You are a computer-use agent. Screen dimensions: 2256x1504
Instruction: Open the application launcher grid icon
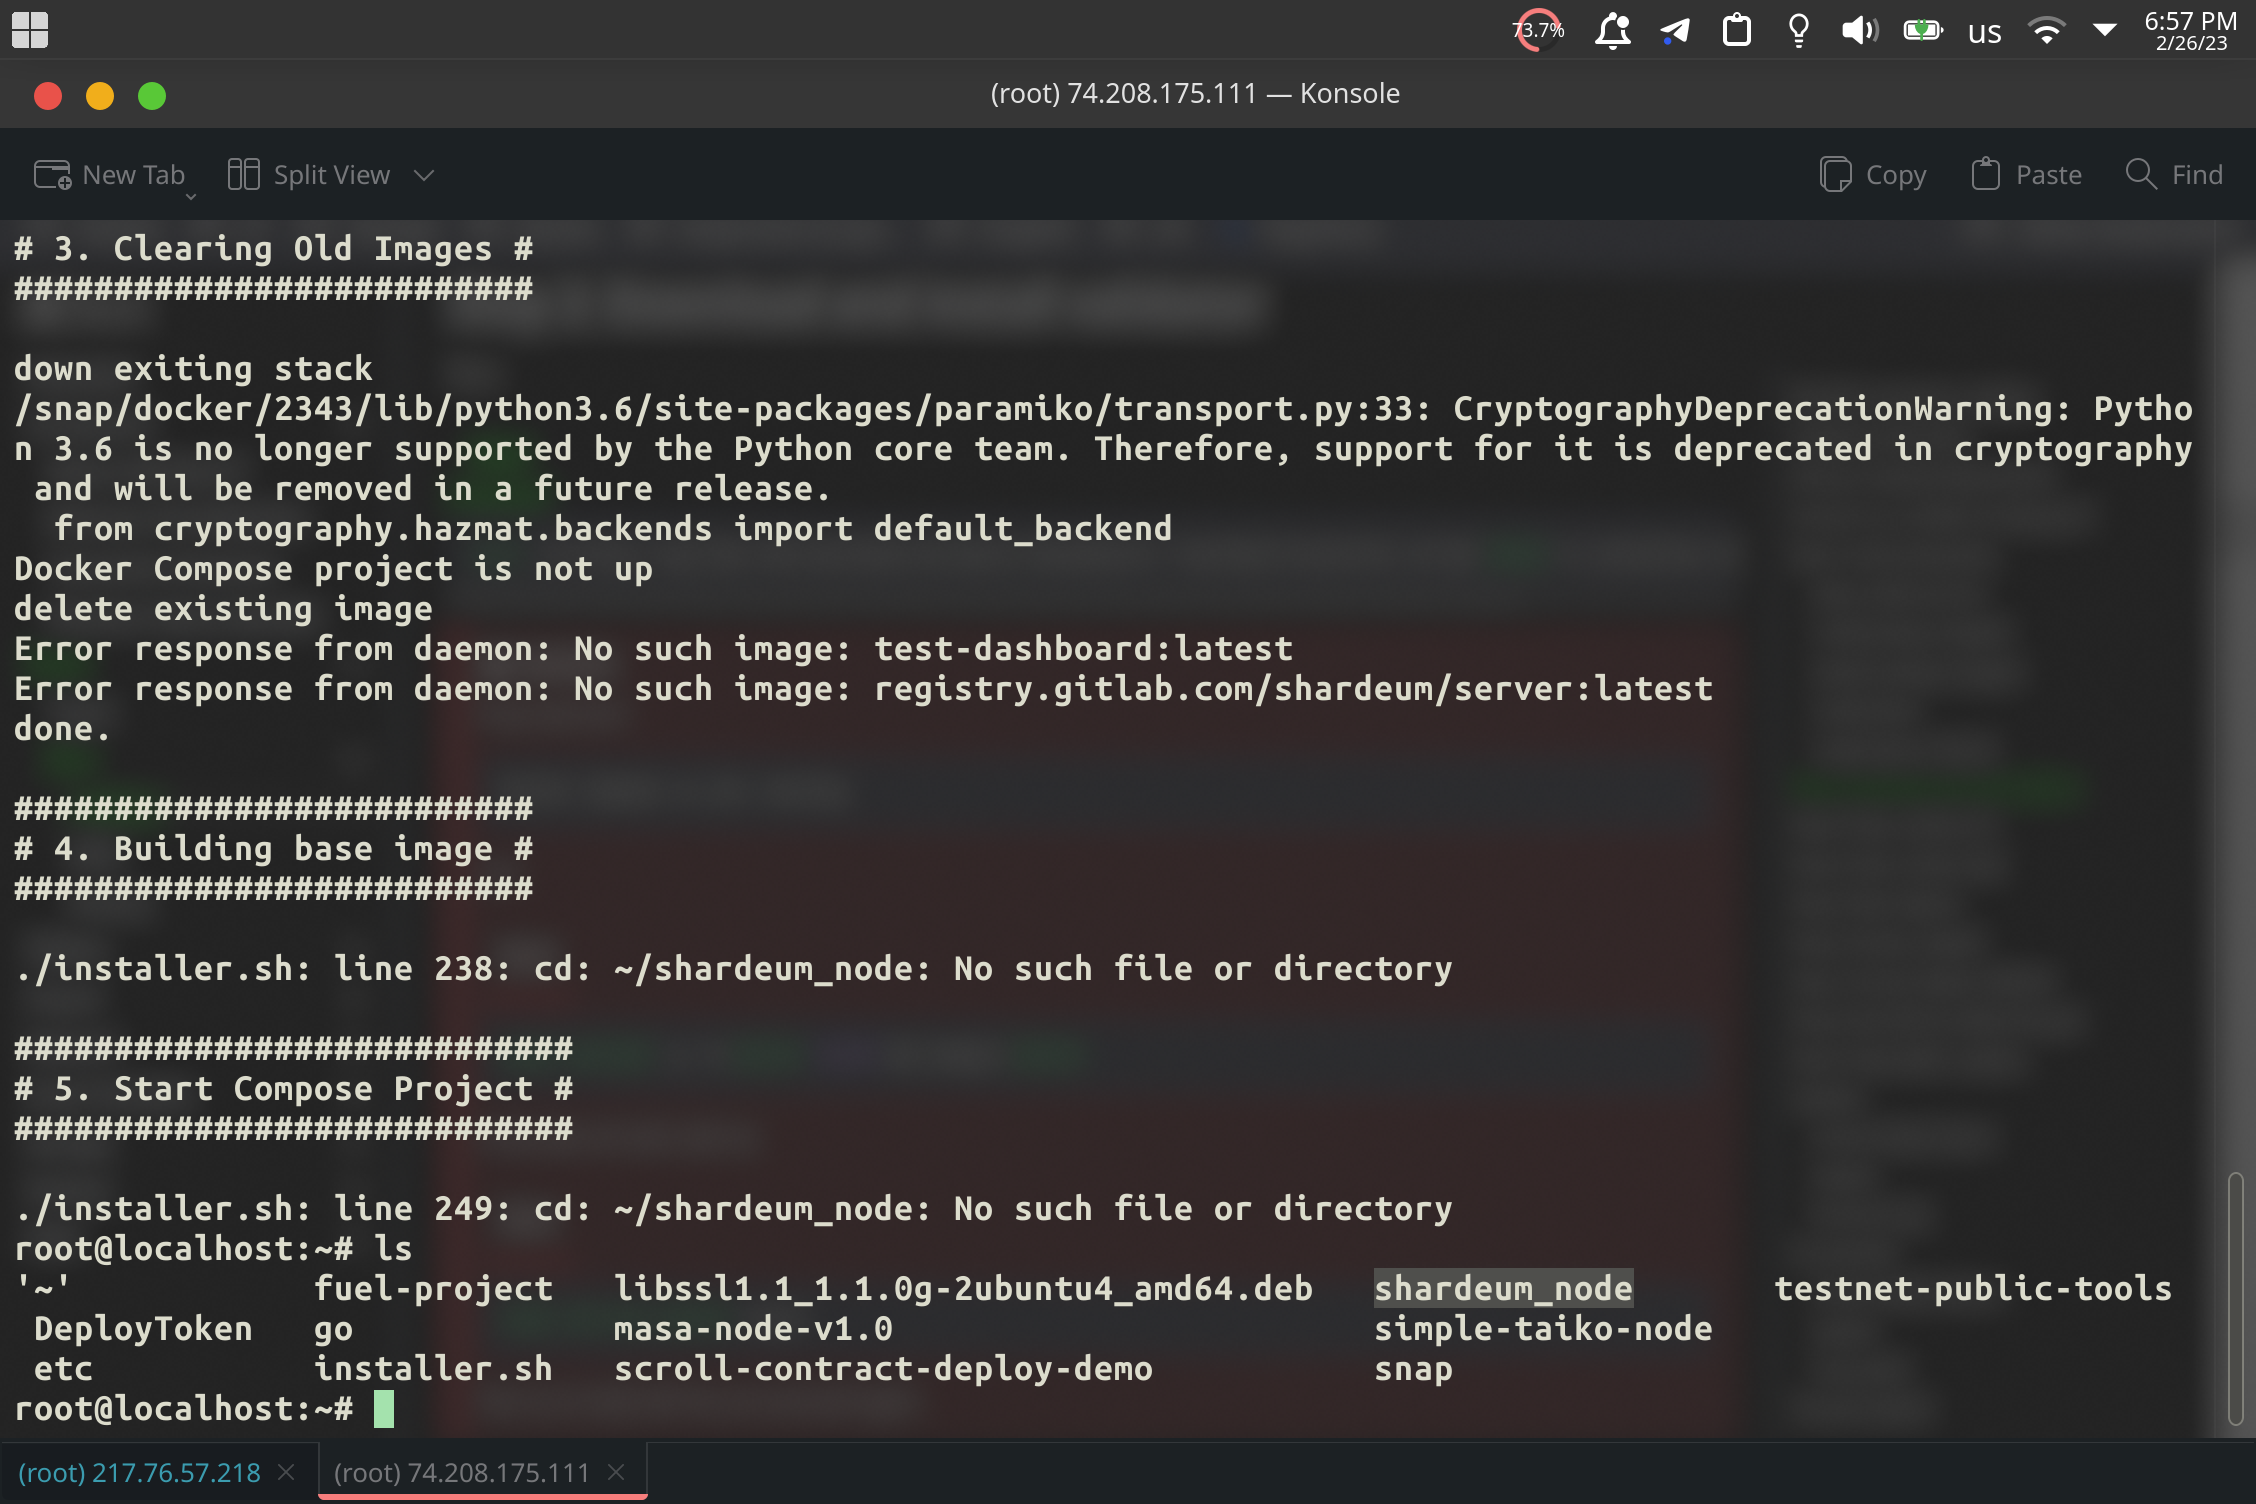[30, 31]
